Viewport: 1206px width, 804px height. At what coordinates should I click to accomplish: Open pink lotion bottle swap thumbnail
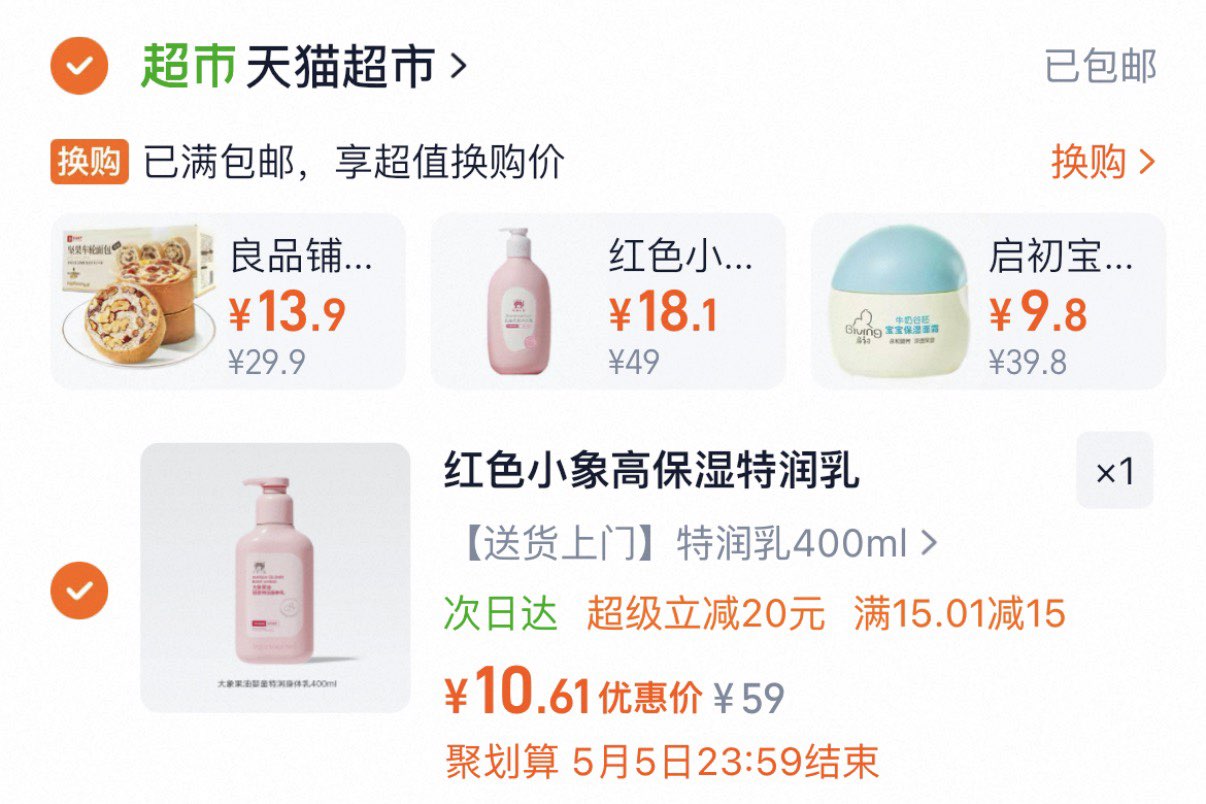click(x=518, y=300)
